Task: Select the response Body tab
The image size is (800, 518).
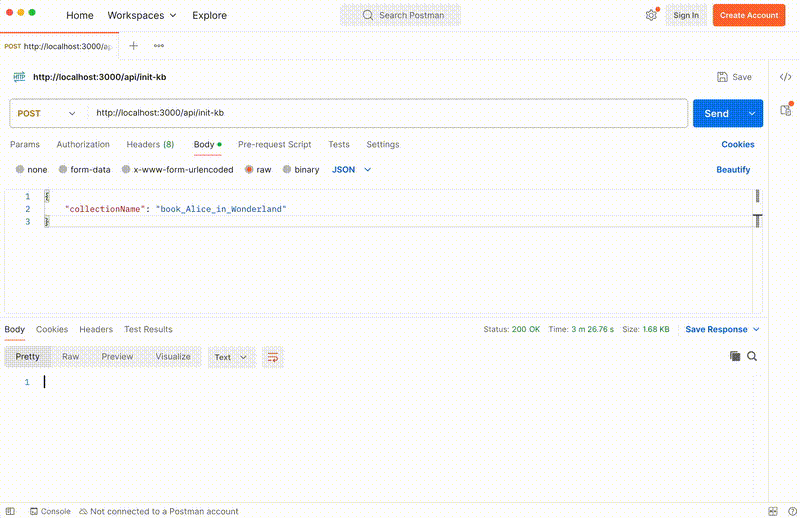Action: tap(15, 329)
